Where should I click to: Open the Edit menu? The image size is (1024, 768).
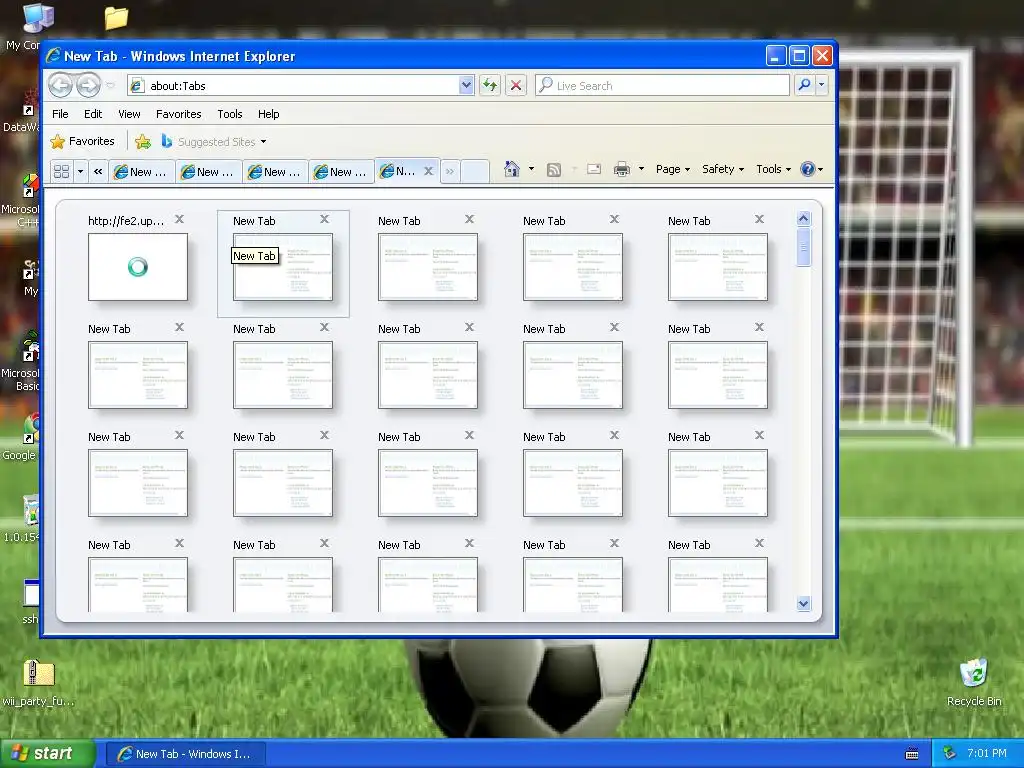tap(93, 114)
